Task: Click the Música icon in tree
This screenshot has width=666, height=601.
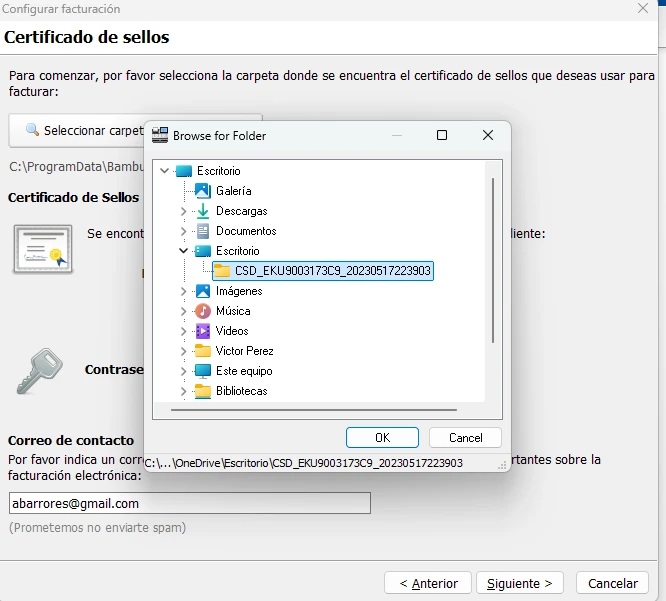Action: coord(203,311)
